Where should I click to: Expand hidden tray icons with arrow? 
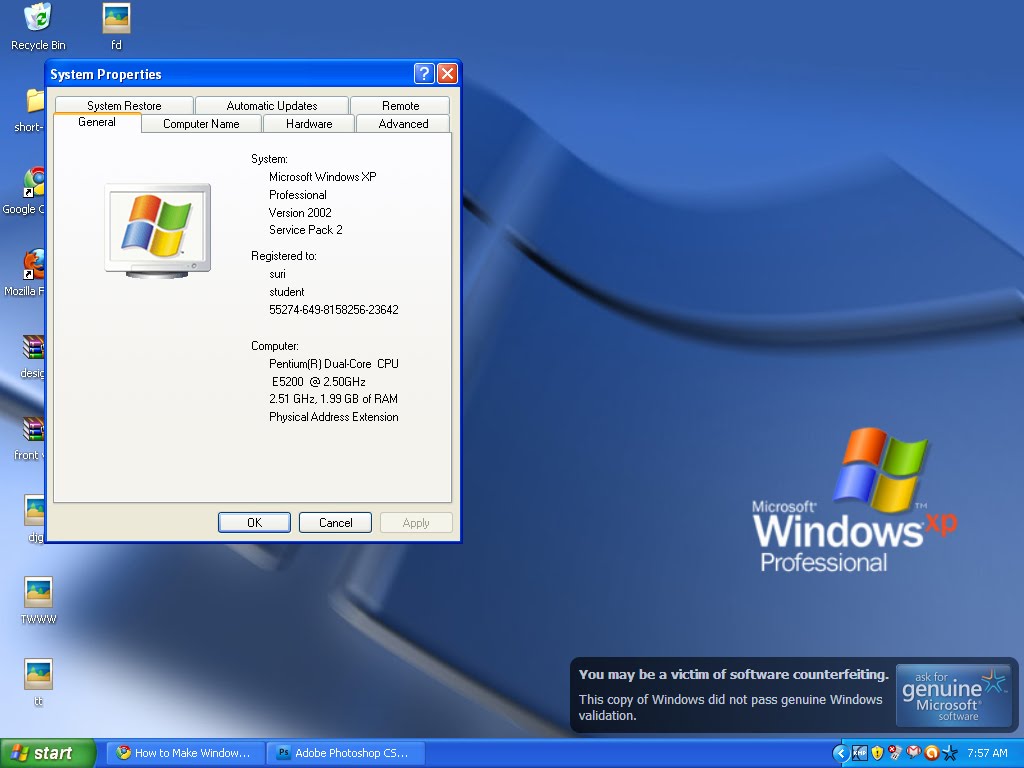tap(840, 754)
